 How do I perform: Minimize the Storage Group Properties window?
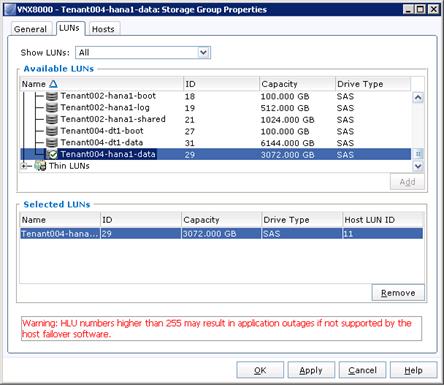pyautogui.click(x=408, y=9)
